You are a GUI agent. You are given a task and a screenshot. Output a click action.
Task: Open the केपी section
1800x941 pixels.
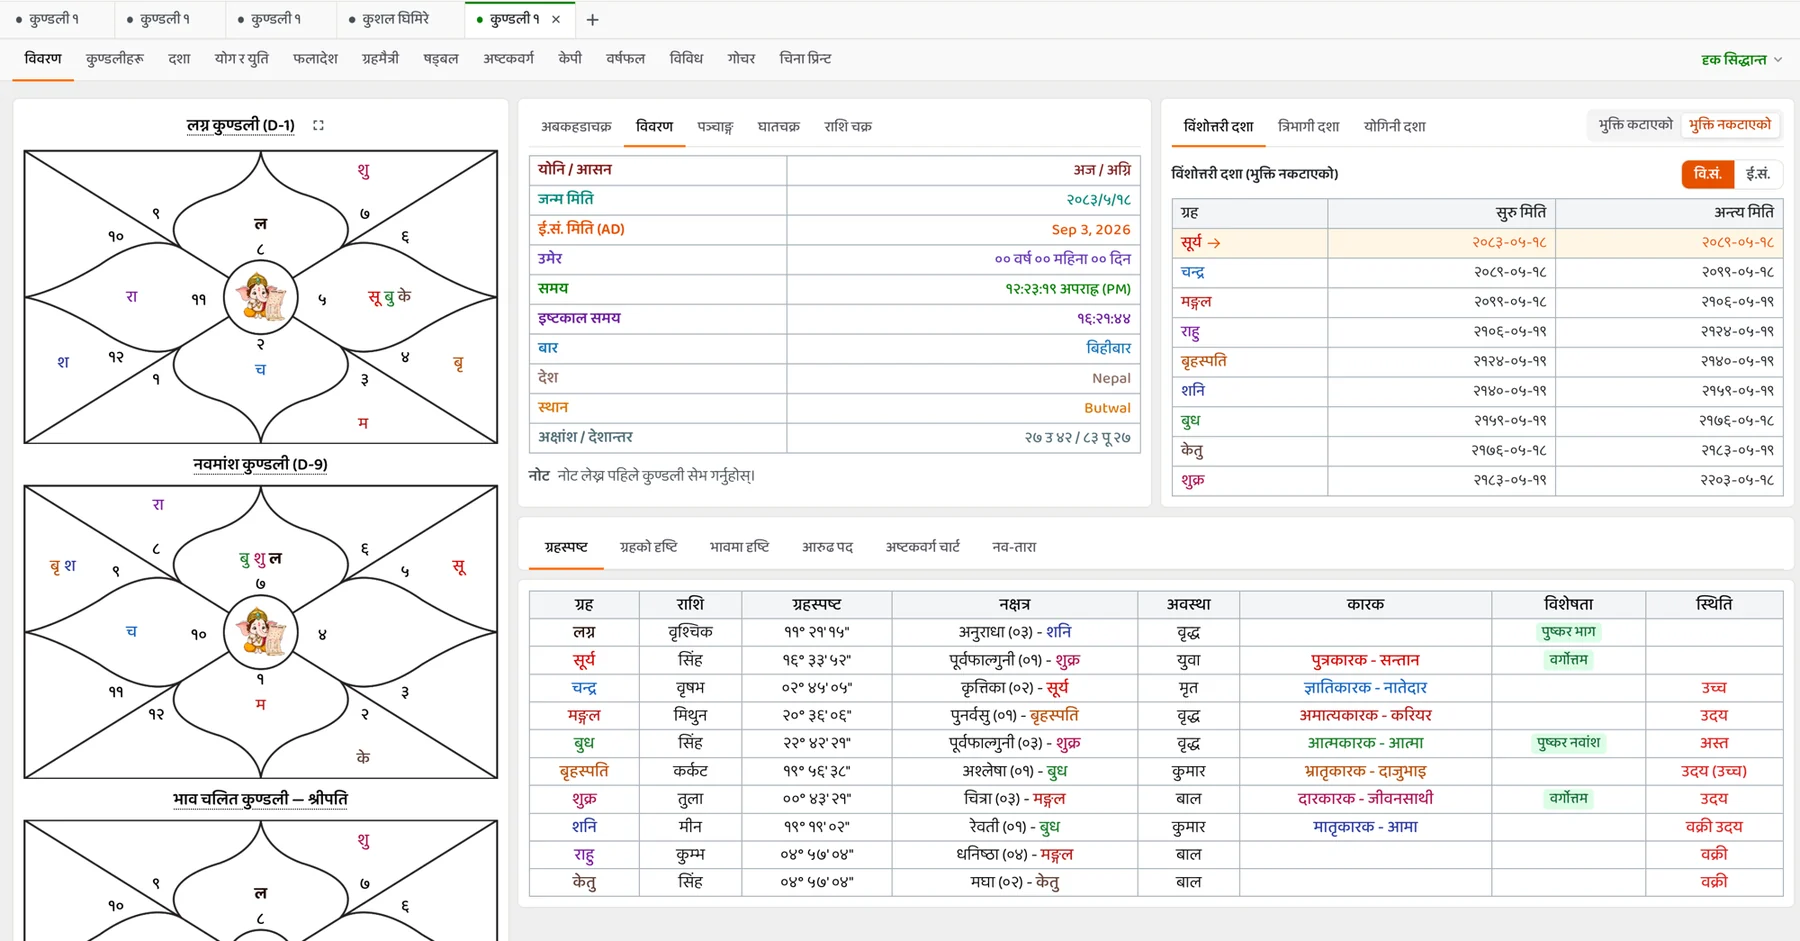click(x=570, y=59)
